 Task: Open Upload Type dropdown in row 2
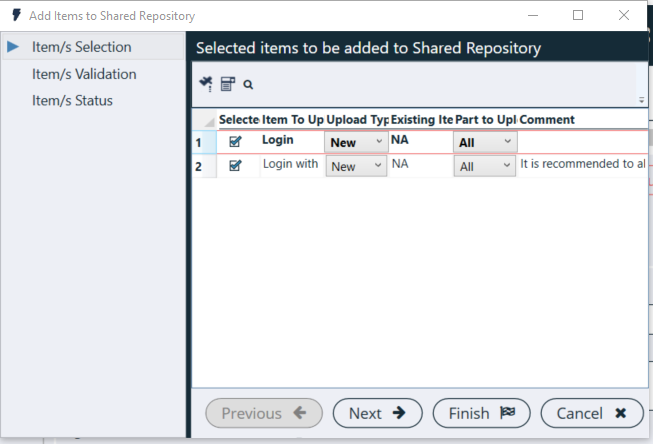(378, 167)
